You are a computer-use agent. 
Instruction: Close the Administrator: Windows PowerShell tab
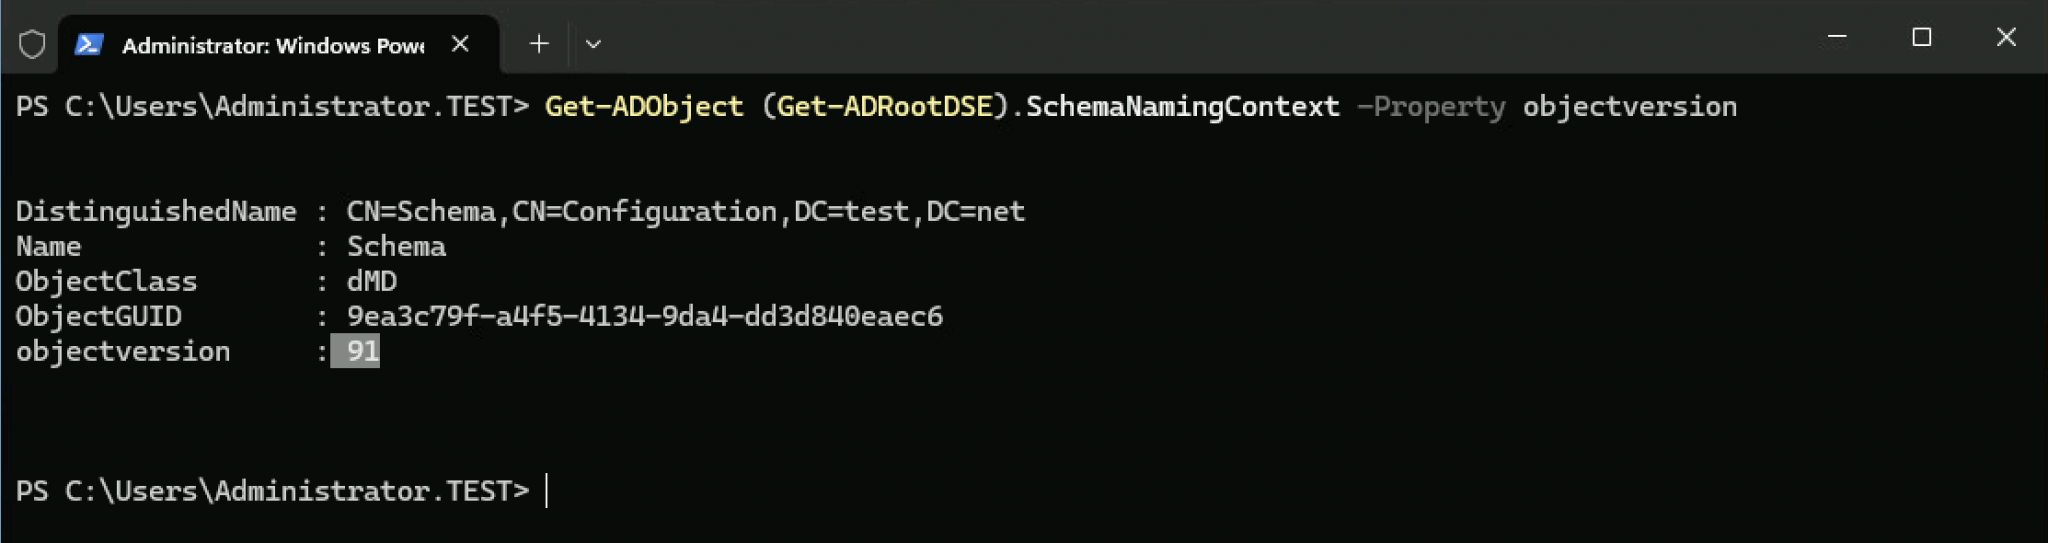coord(460,44)
